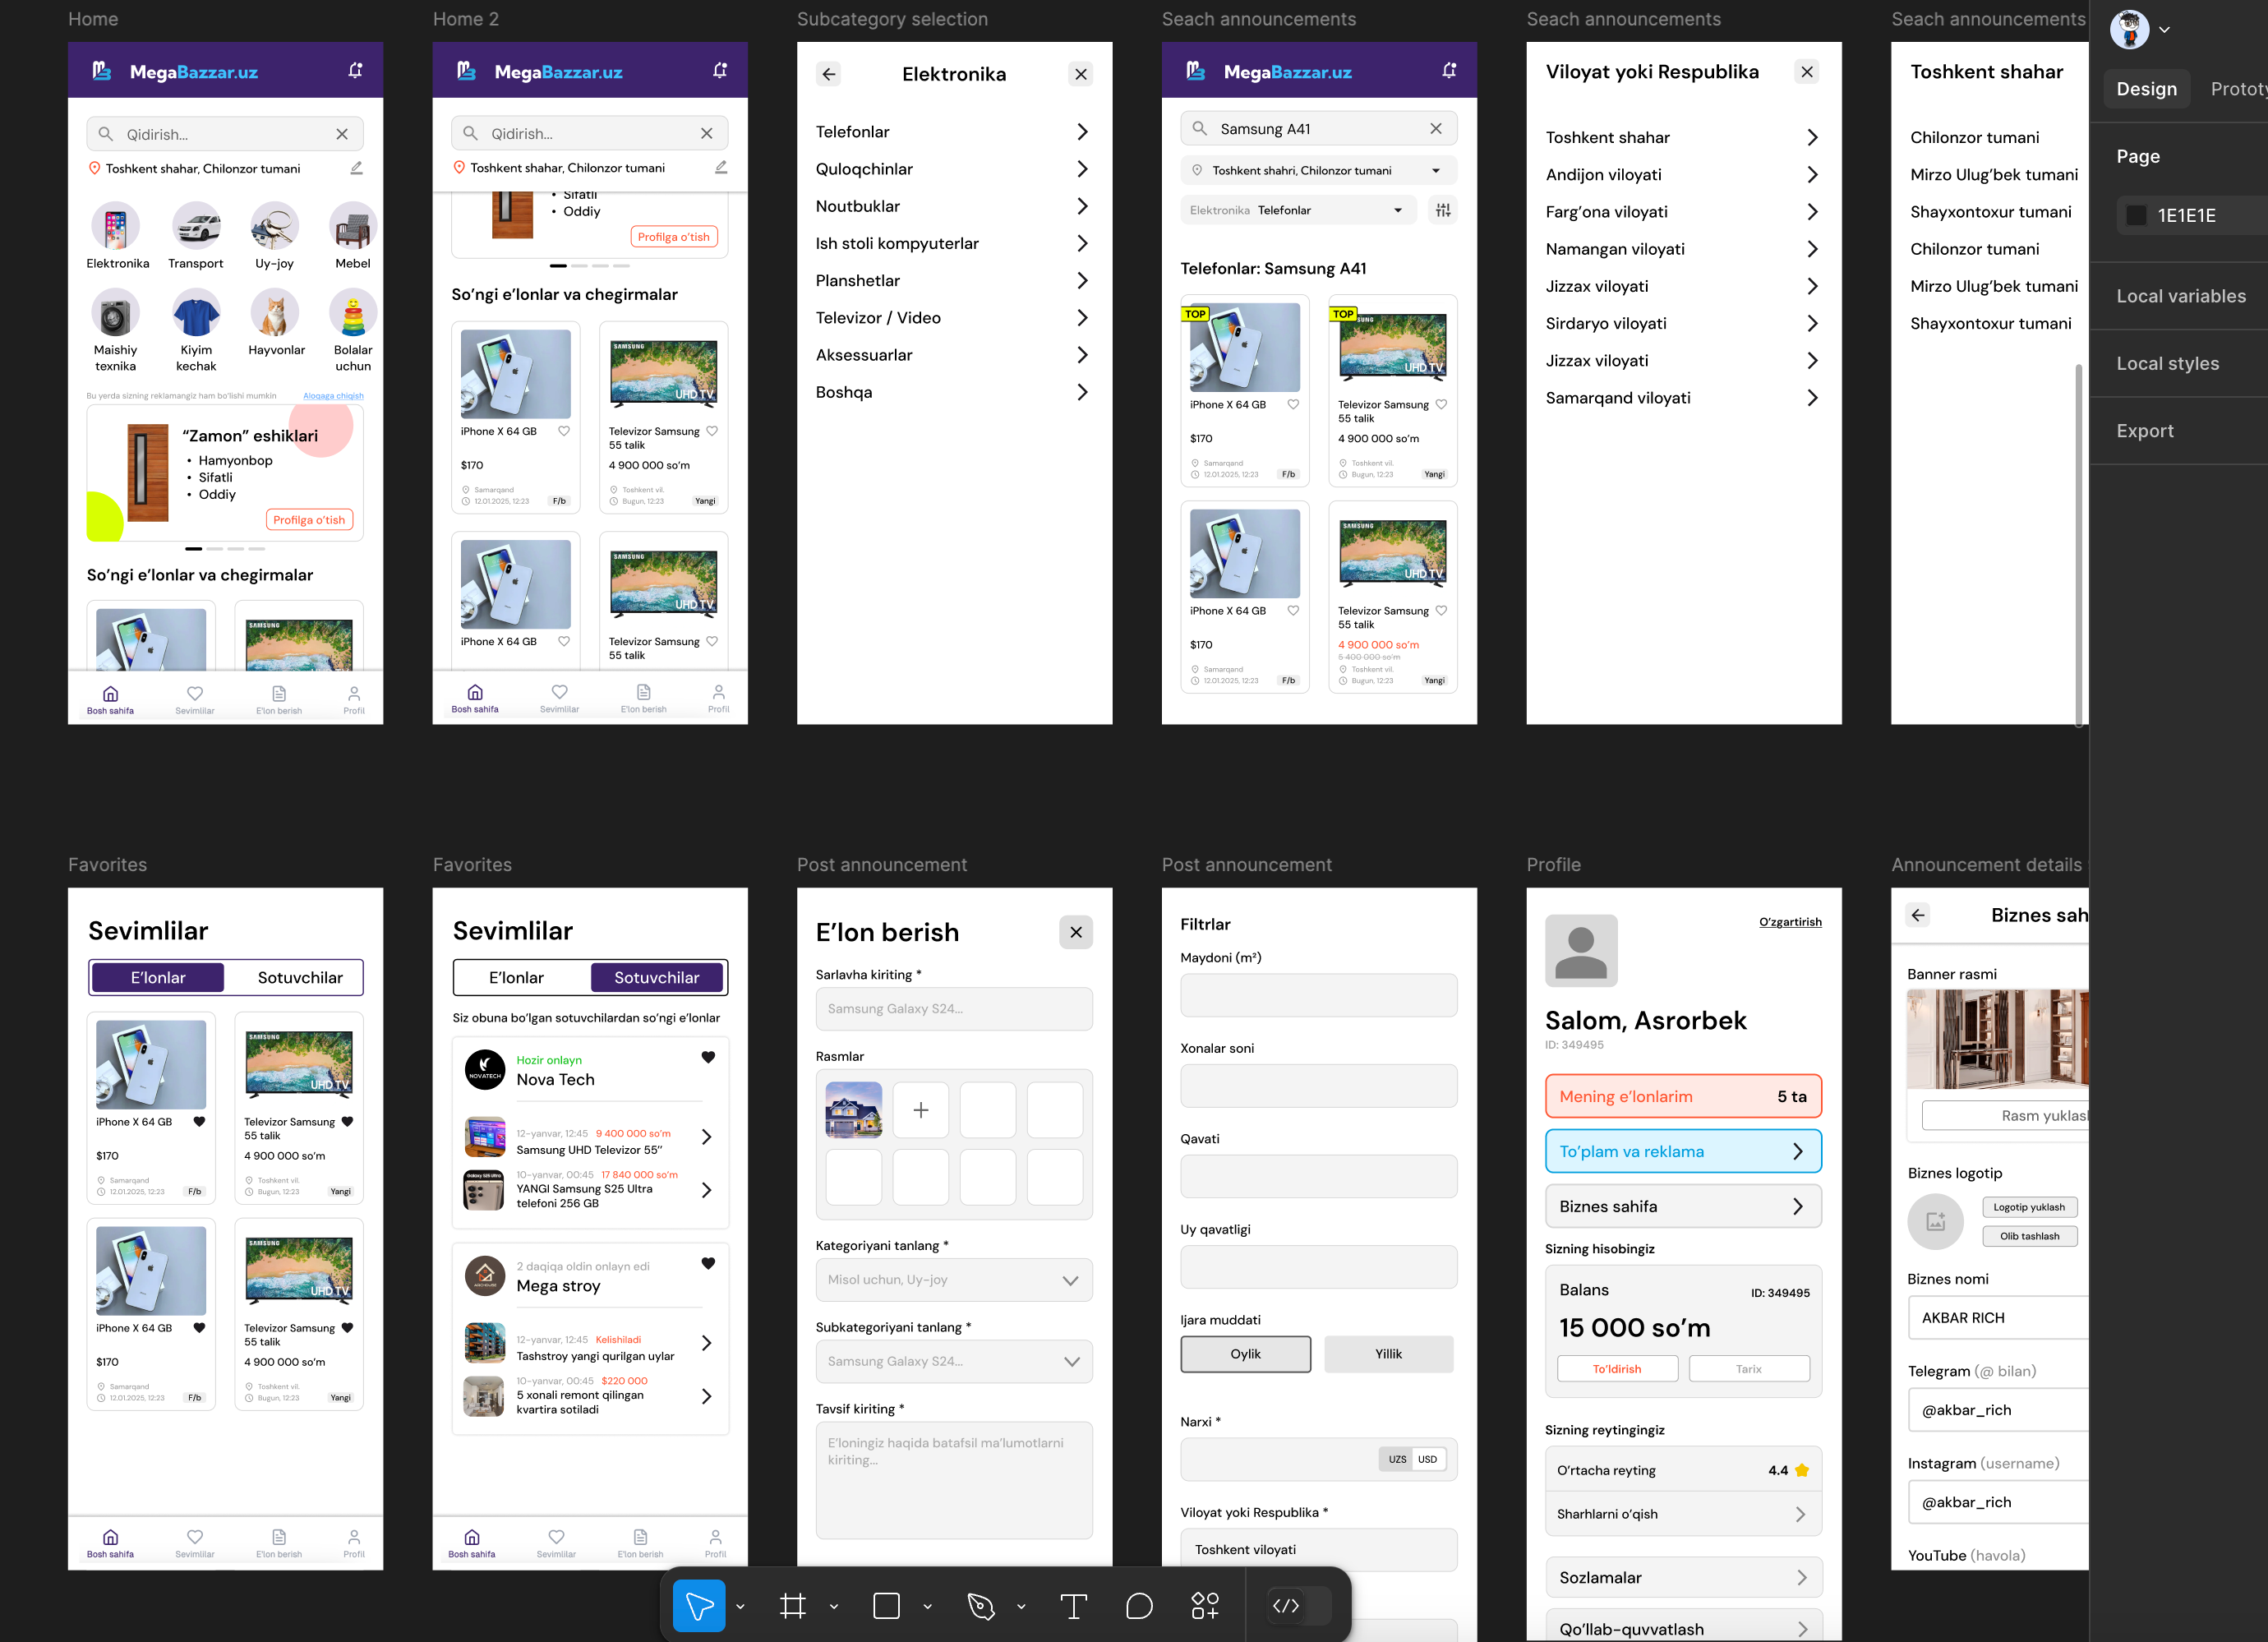Image resolution: width=2268 pixels, height=1642 pixels.
Task: Click the Sarlavha kiriting input field
Action: point(954,1009)
